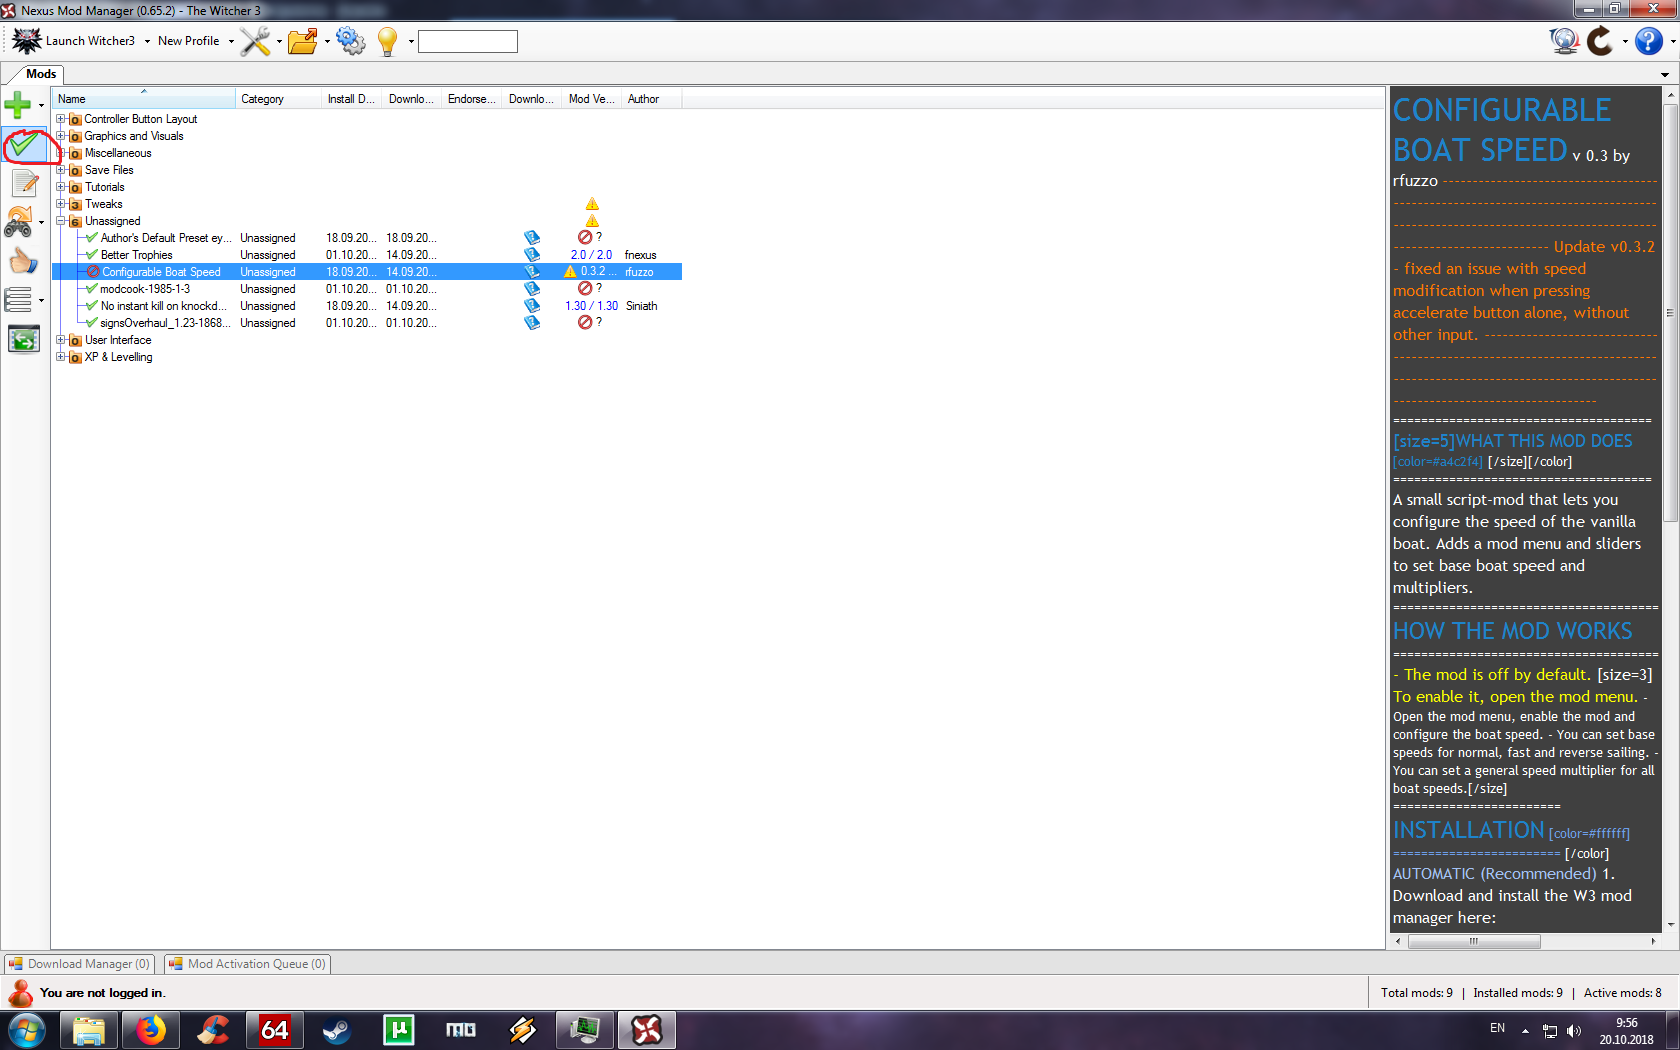This screenshot has height=1050, width=1680.
Task: Toggle the checkmark for Better Trophies mod
Action: click(x=92, y=255)
